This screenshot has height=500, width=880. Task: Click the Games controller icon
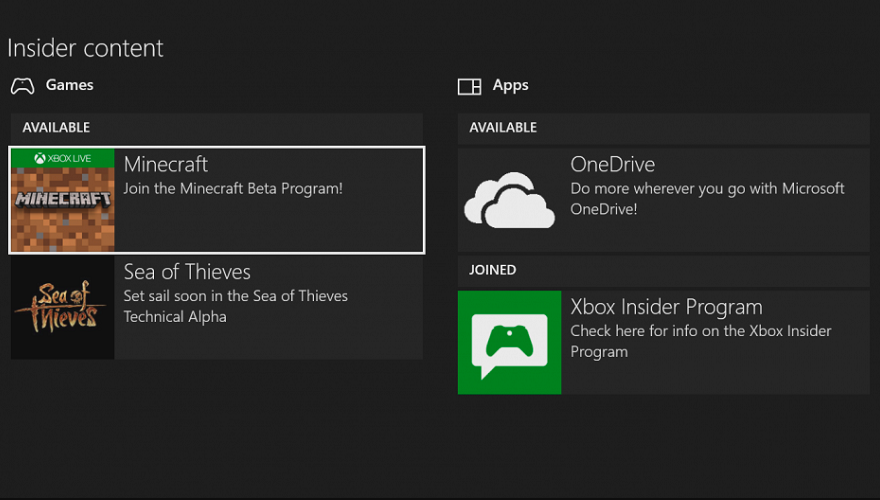click(x=22, y=86)
